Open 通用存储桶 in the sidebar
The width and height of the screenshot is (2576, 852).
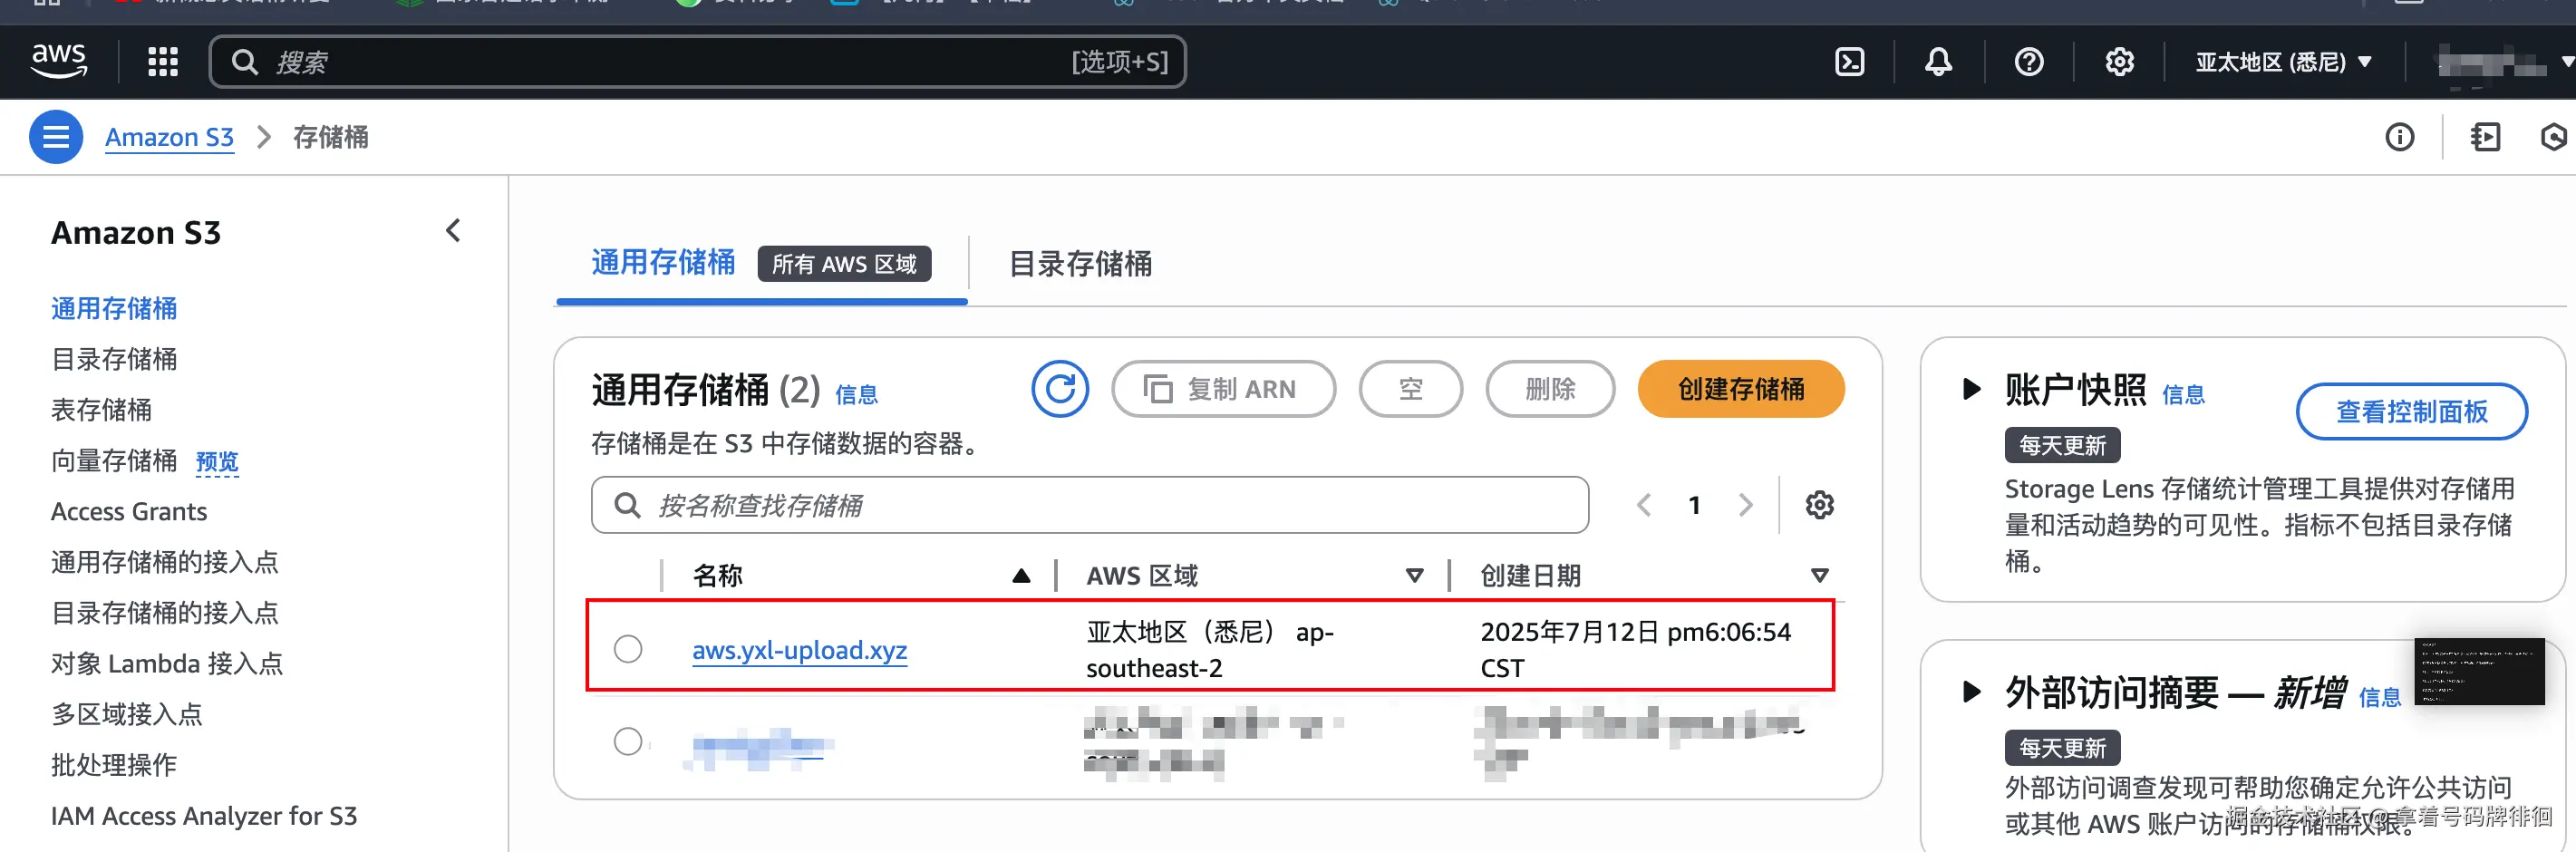(x=114, y=308)
